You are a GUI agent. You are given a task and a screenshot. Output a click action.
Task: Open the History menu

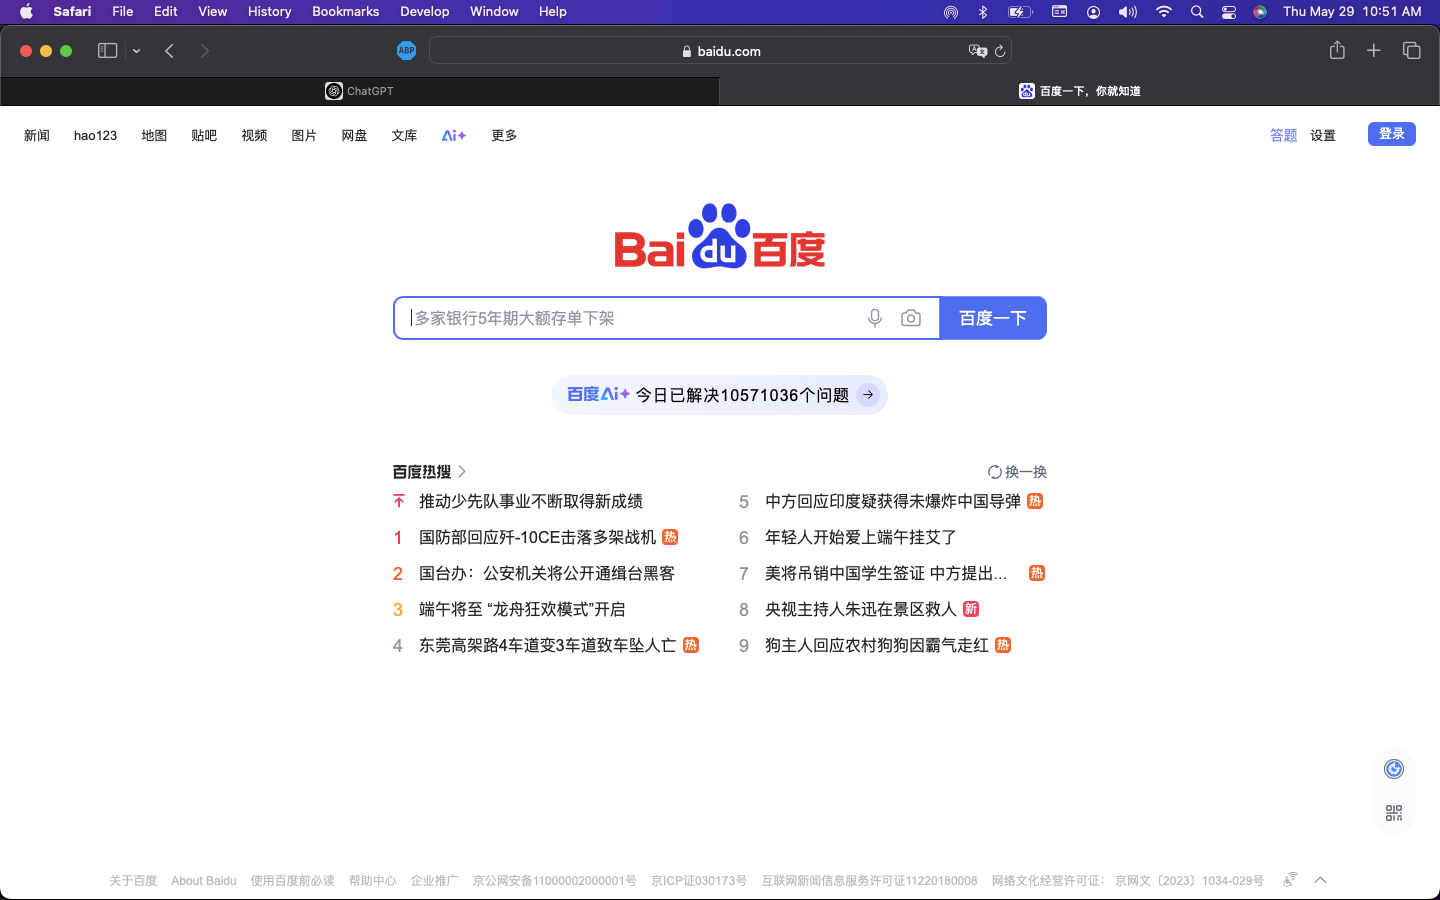point(269,12)
